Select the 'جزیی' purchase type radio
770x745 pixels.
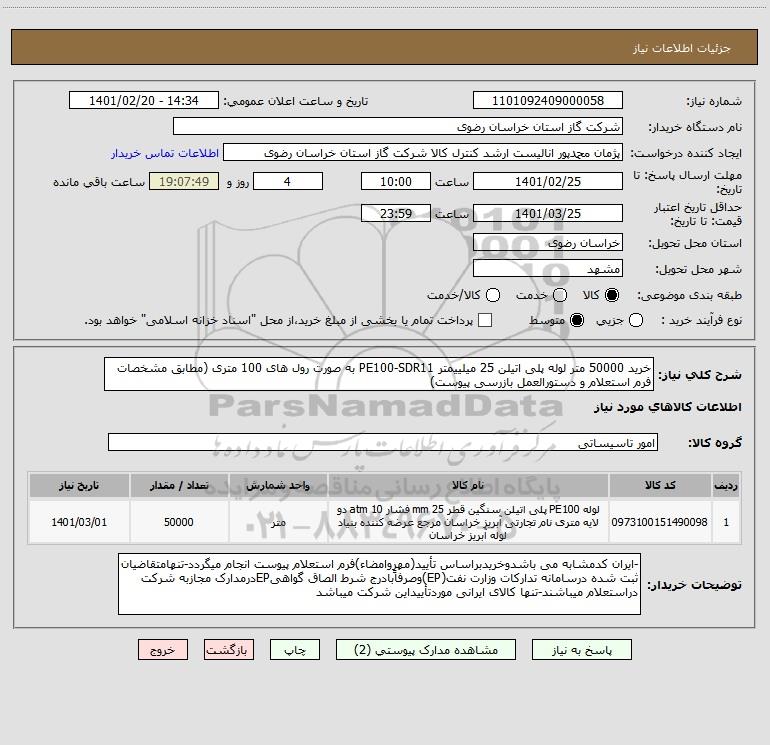[636, 320]
